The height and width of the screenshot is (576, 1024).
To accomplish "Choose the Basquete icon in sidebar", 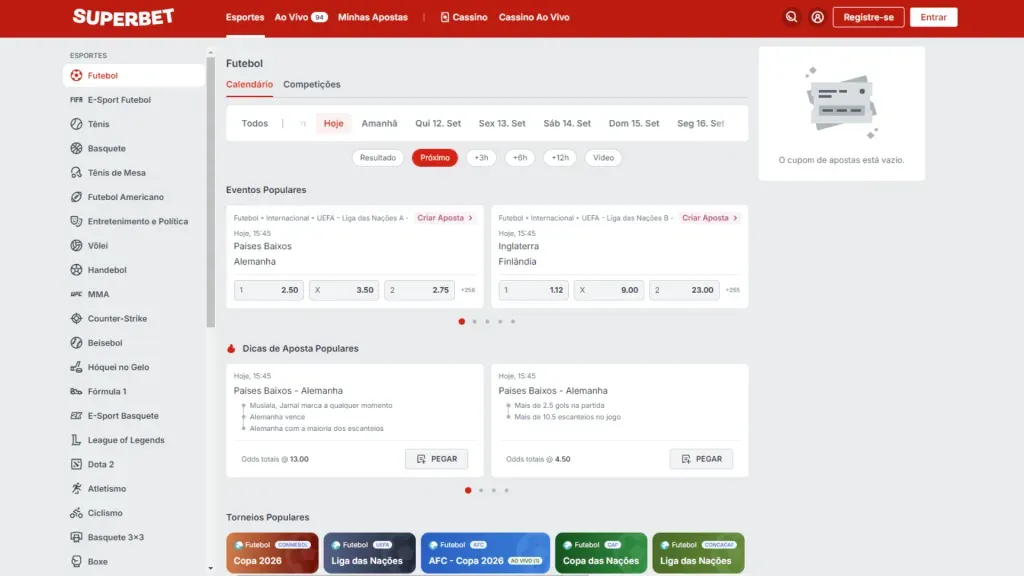I will (77, 148).
